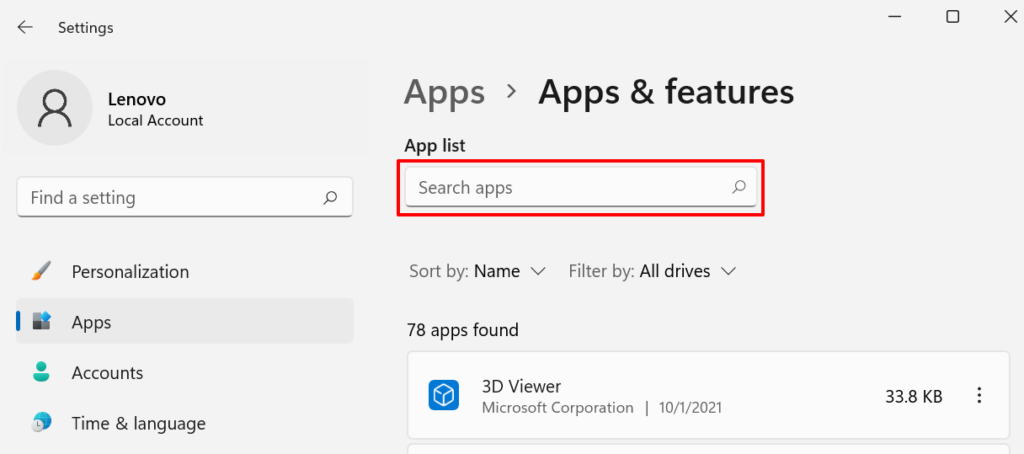Viewport: 1024px width, 454px height.
Task: Navigate to Apps in the breadcrumb
Action: point(444,92)
